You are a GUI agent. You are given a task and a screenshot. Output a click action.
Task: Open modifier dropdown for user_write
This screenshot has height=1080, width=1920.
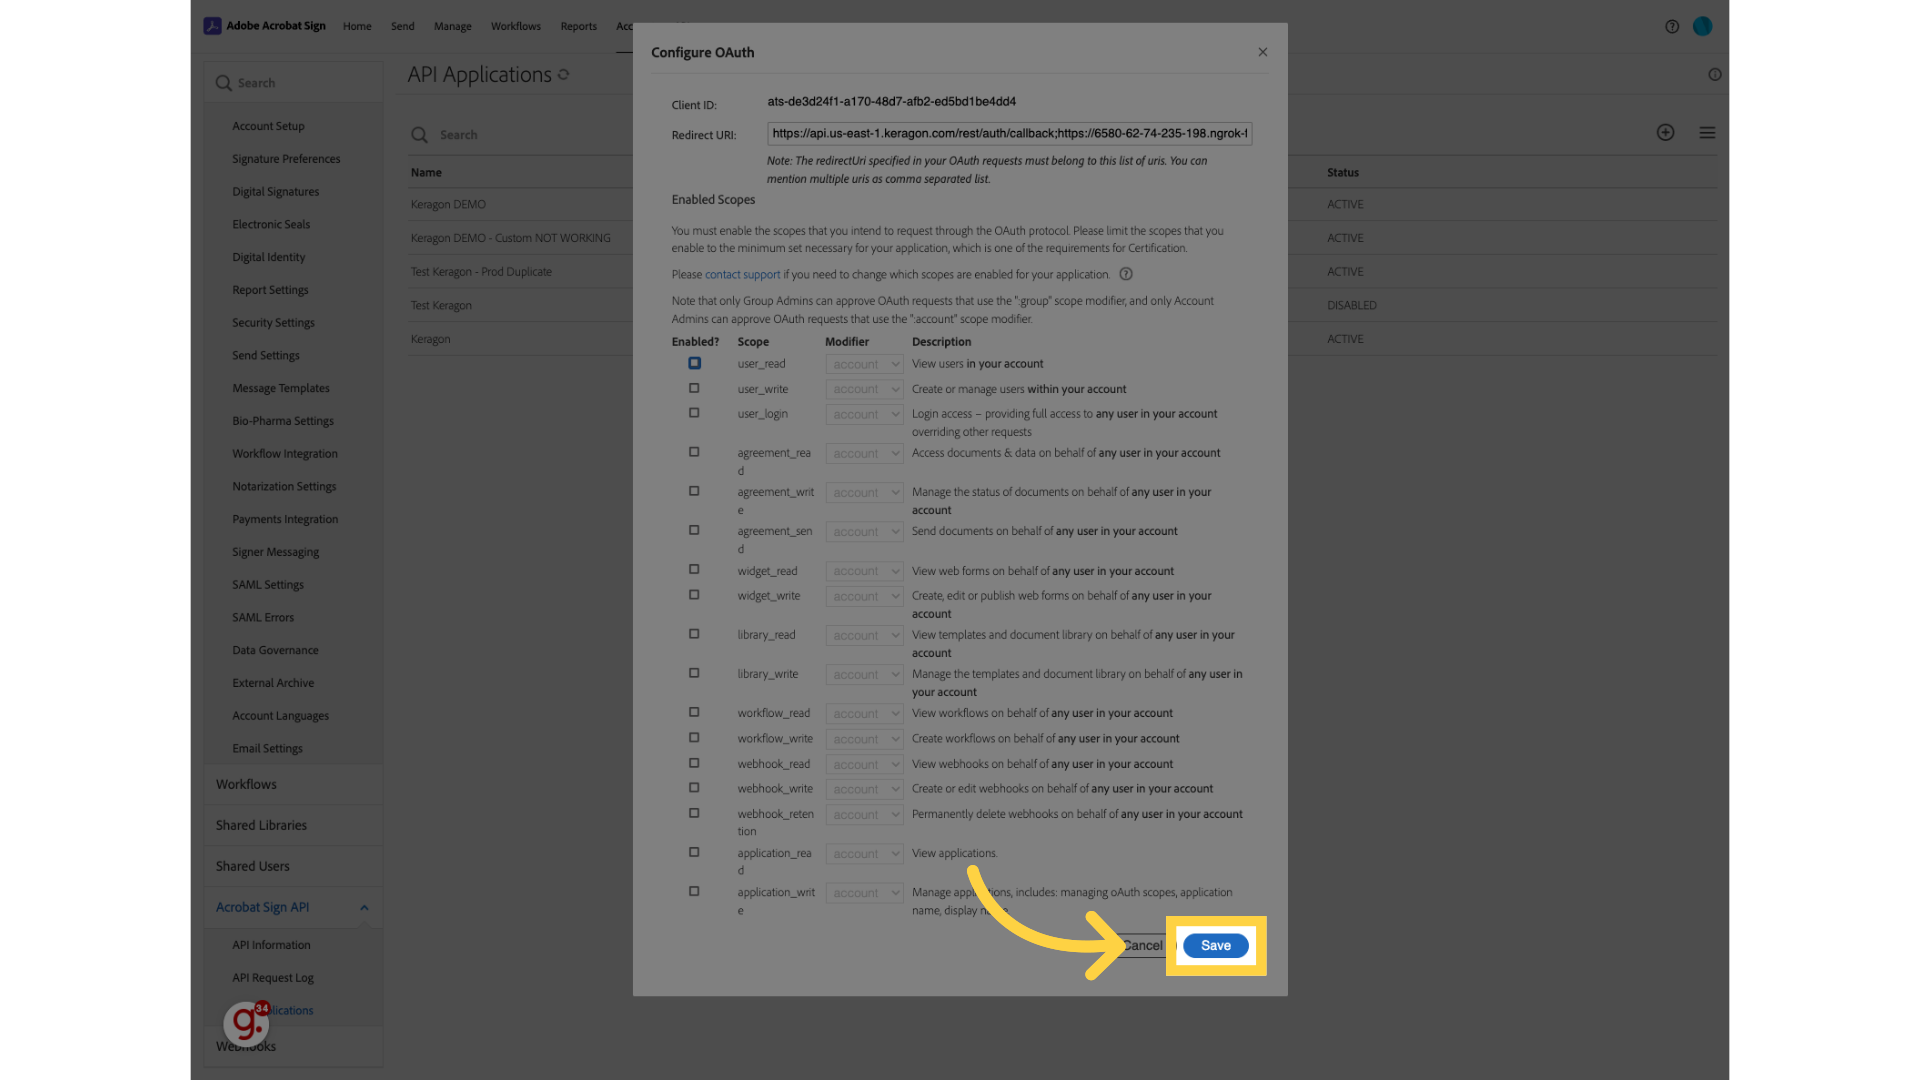coord(865,390)
